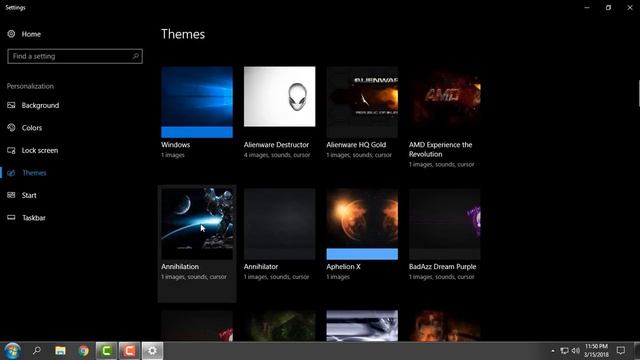Click the Find a setting search box
640x360 pixels.
75,56
